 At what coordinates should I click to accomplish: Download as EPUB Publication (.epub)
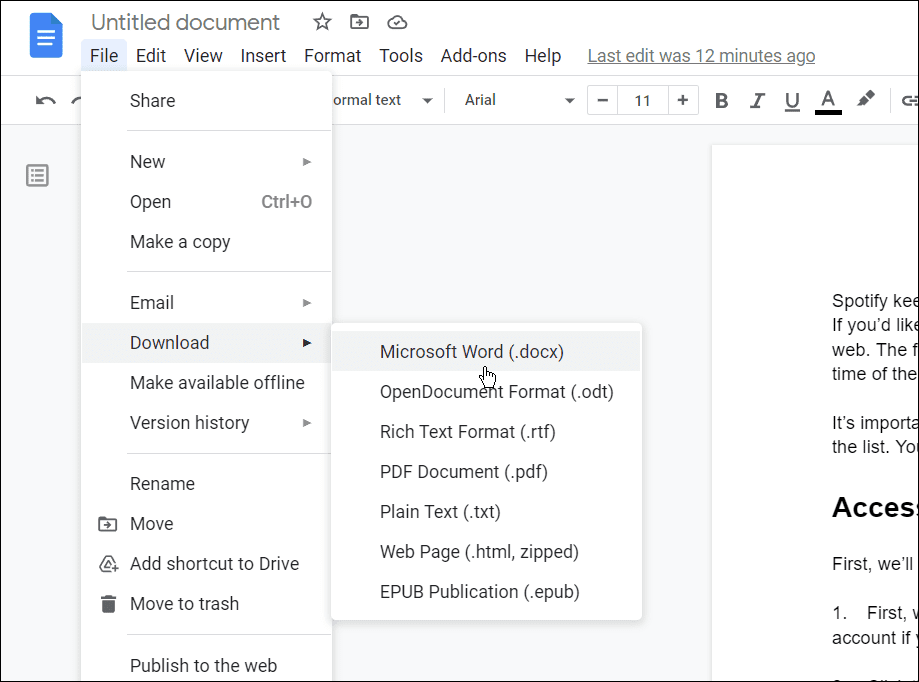(x=486, y=592)
